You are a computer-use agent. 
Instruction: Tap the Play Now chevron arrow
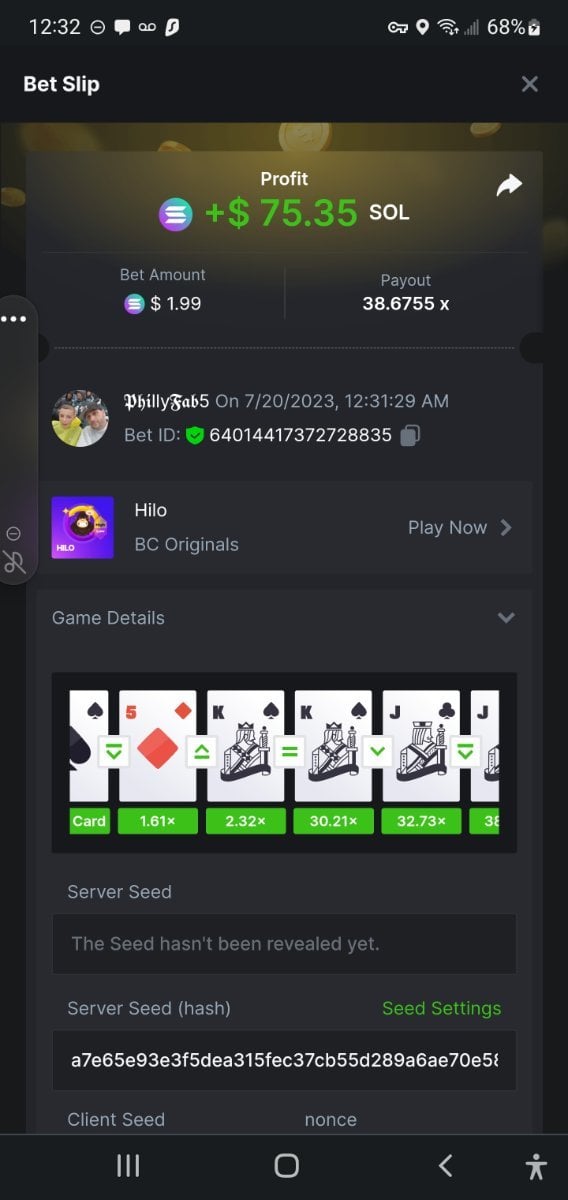point(506,527)
